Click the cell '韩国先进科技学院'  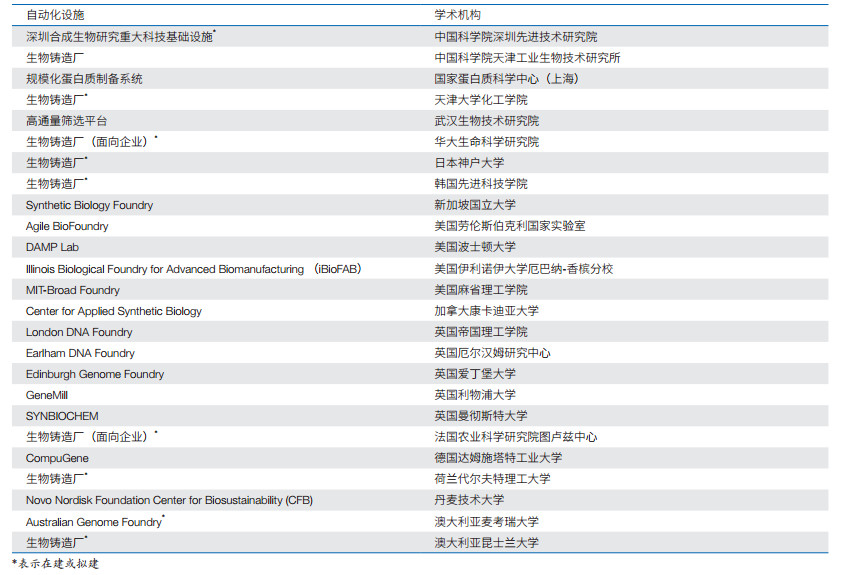(x=481, y=184)
